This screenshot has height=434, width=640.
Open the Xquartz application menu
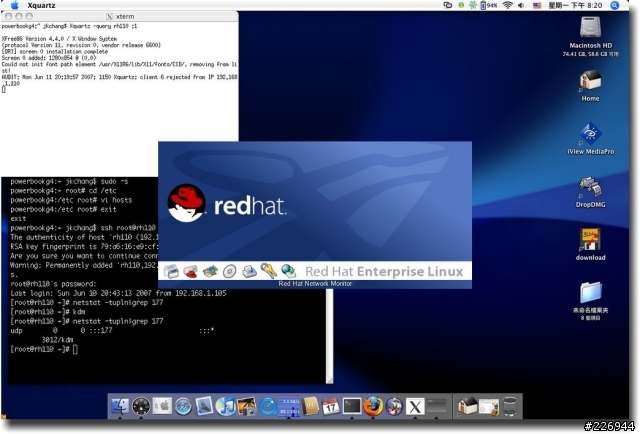pyautogui.click(x=41, y=5)
